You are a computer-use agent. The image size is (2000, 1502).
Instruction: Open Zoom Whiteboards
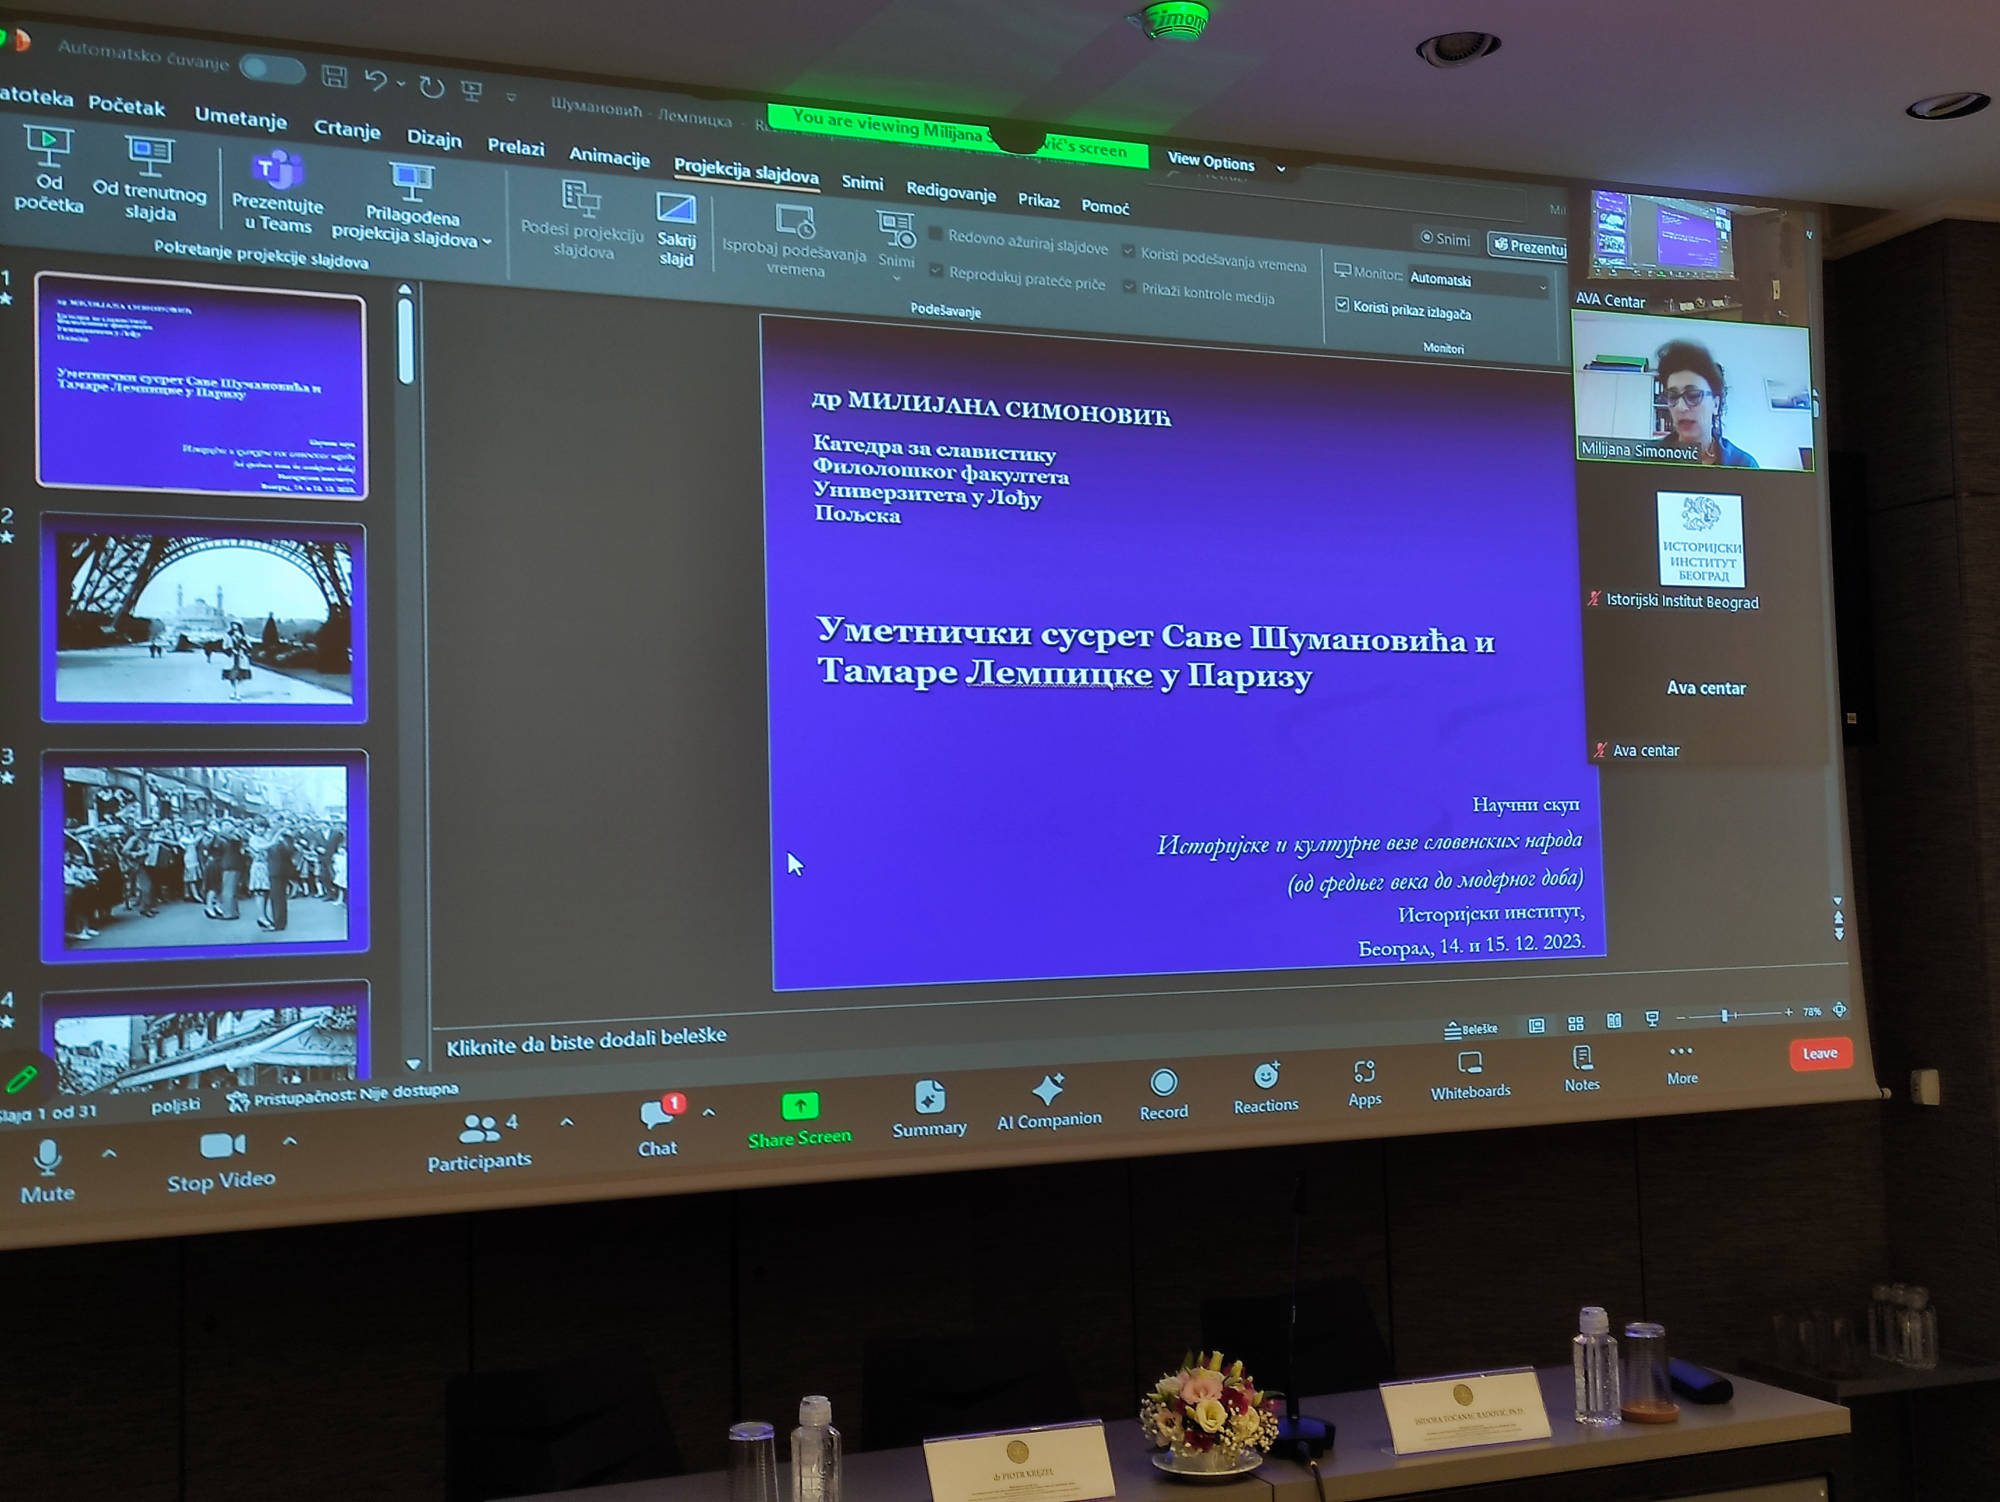point(1470,1075)
